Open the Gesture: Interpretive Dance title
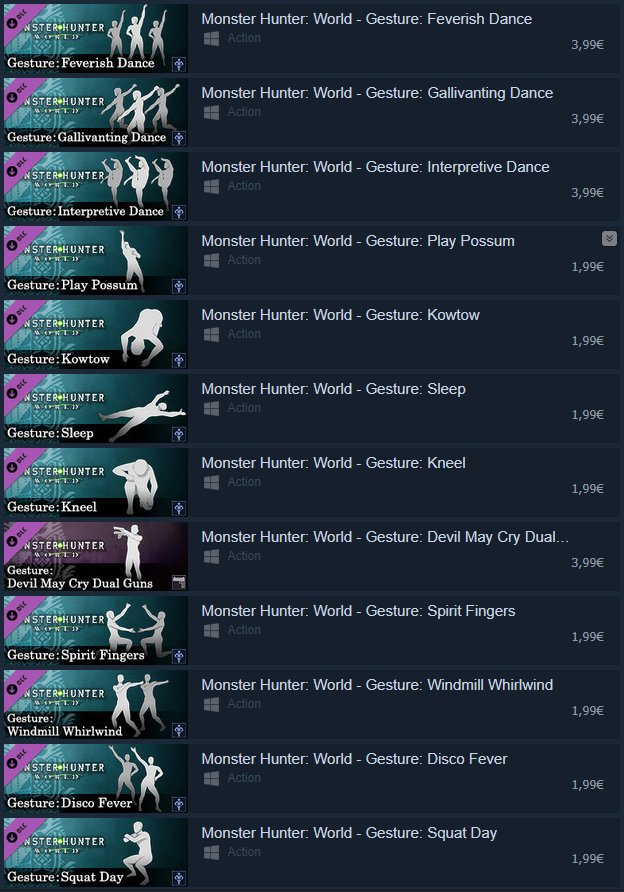624x892 pixels. click(375, 167)
